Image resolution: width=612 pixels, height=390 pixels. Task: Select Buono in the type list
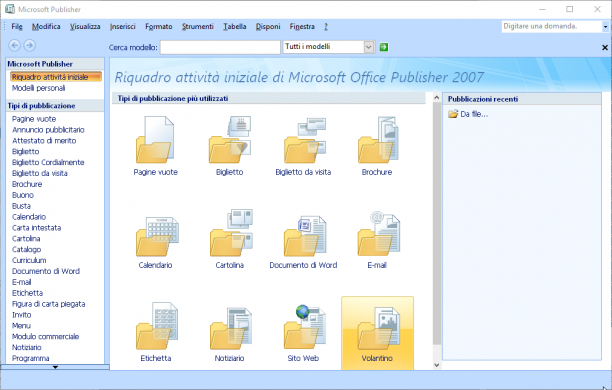[23, 195]
